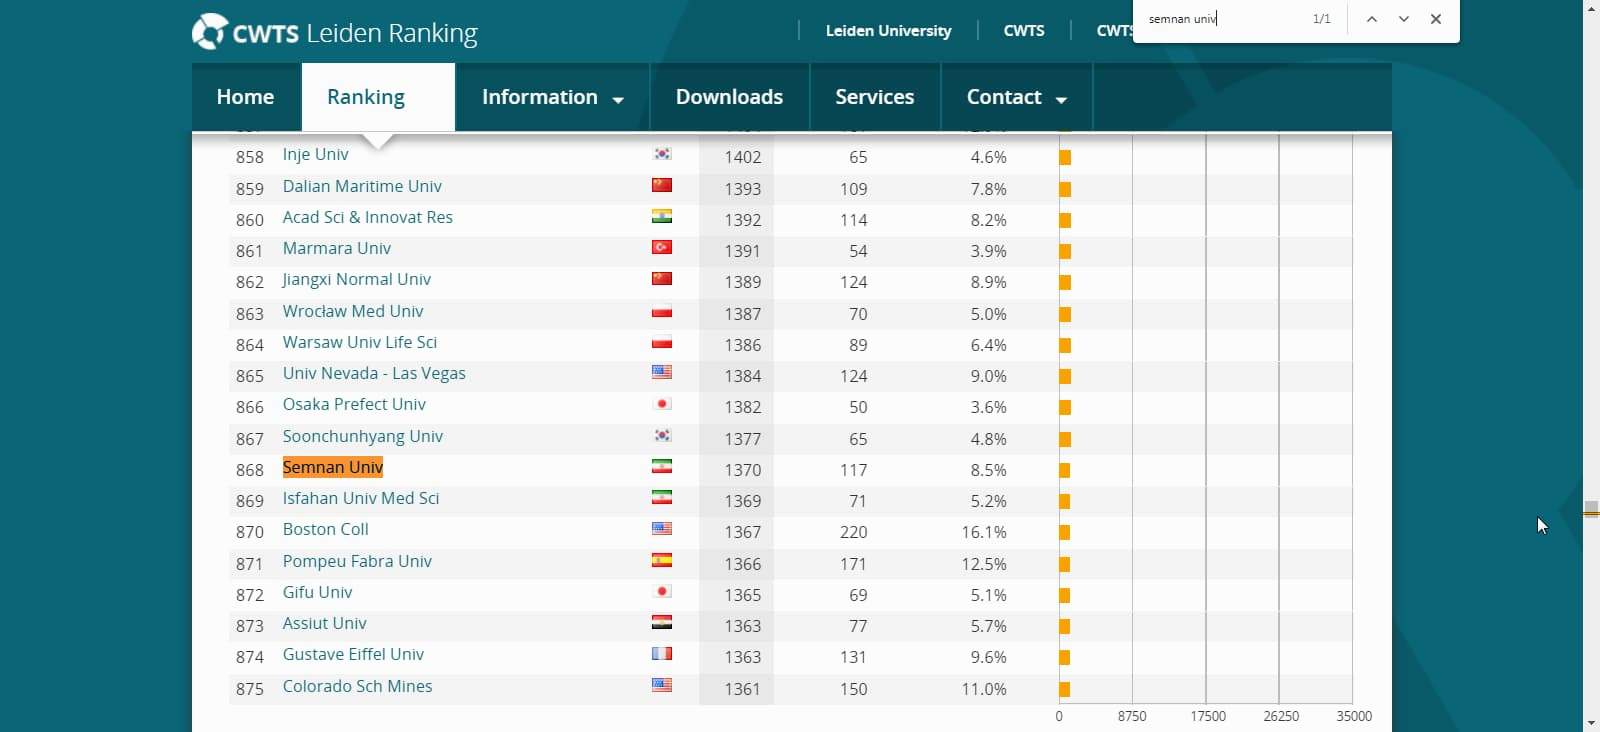
Task: Click orange bar in Semnan Univ row
Action: [1065, 470]
